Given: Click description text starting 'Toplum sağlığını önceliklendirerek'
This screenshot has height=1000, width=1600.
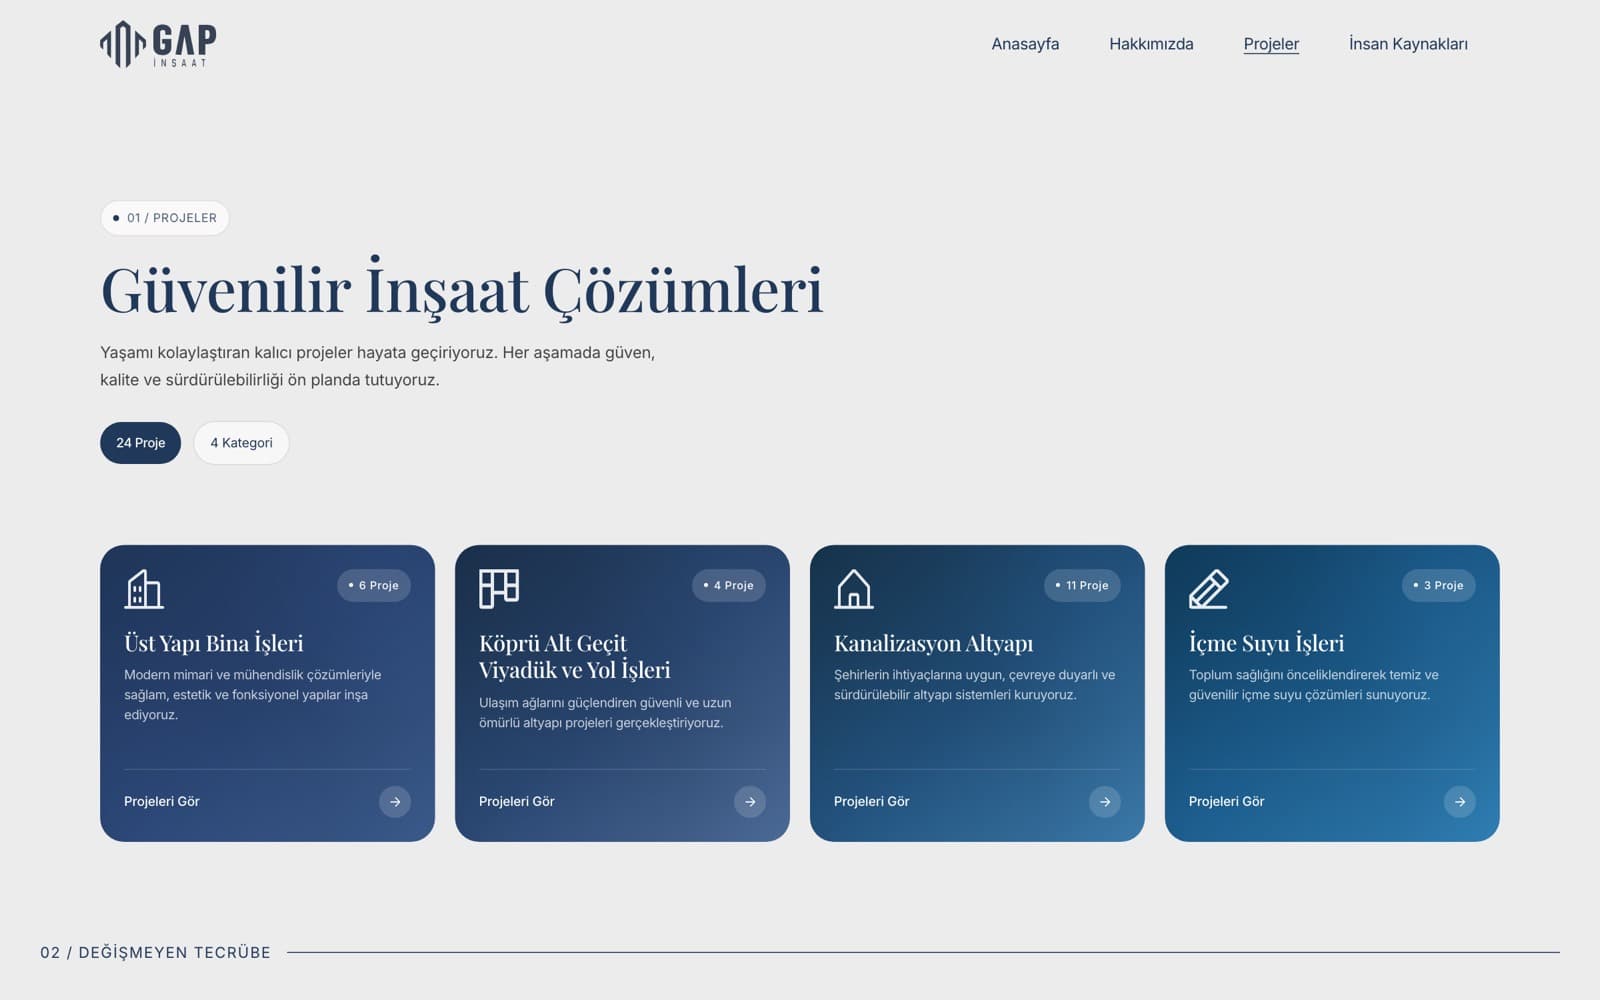Looking at the screenshot, I should point(1314,685).
